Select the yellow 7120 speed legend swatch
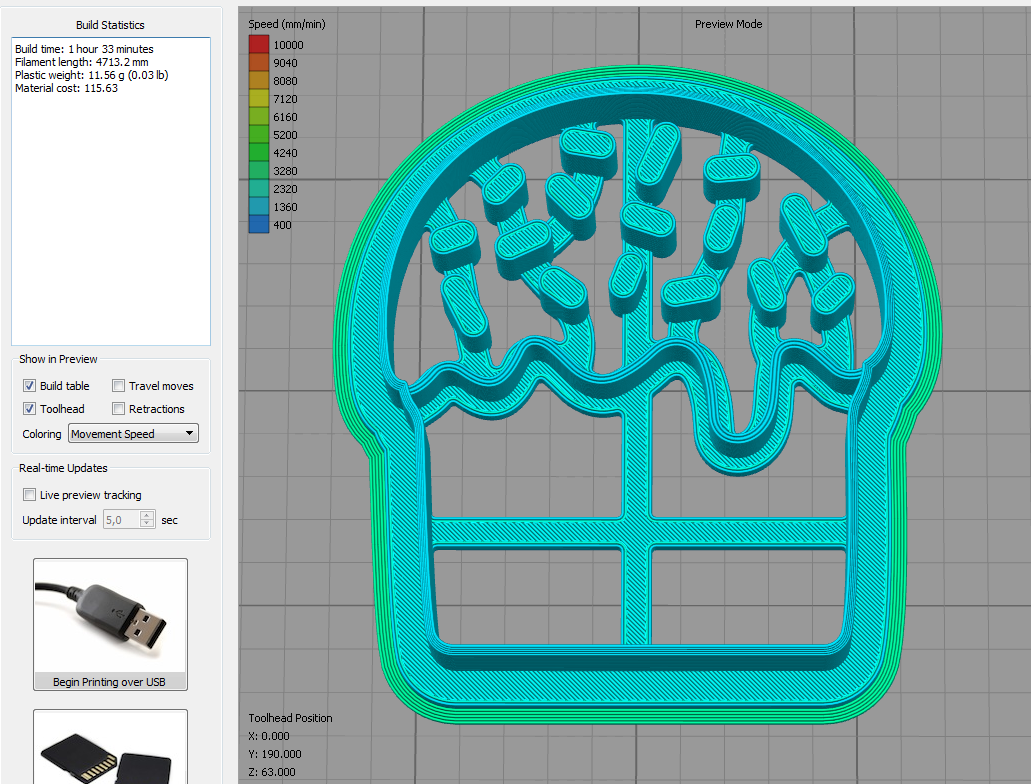Image resolution: width=1031 pixels, height=784 pixels. coord(259,99)
